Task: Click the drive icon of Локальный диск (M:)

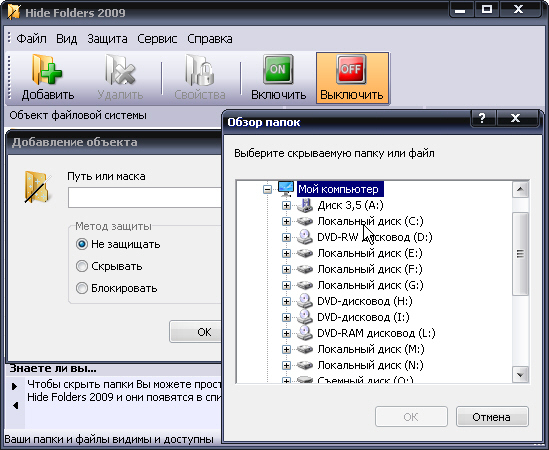Action: click(305, 349)
